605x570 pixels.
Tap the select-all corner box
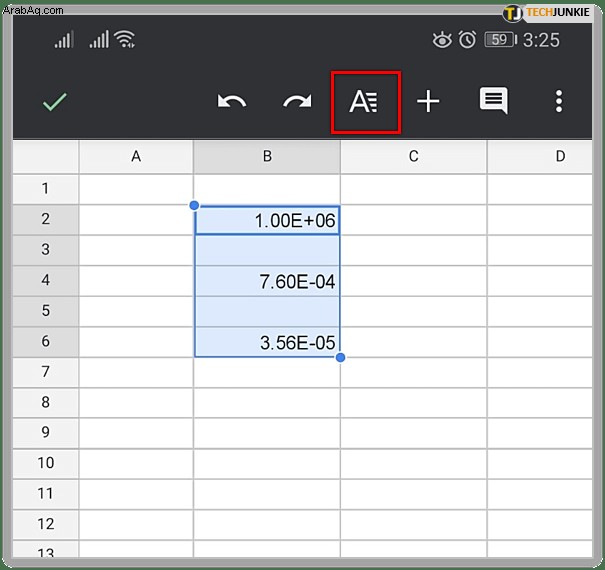[46, 157]
